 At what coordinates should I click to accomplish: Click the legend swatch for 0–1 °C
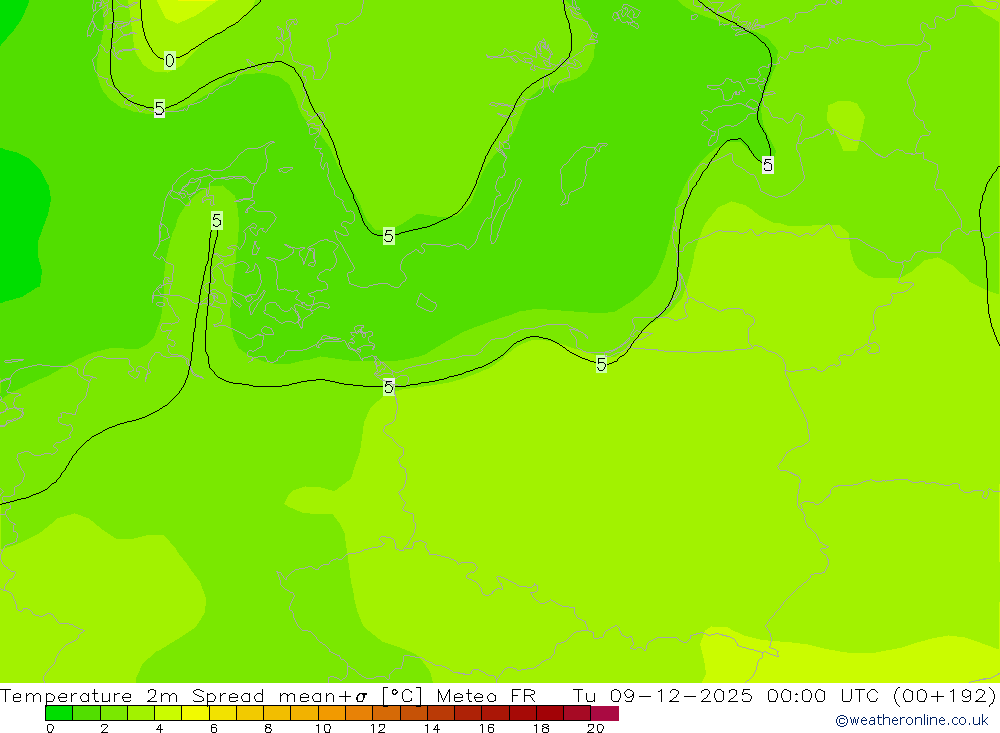[x=59, y=713]
